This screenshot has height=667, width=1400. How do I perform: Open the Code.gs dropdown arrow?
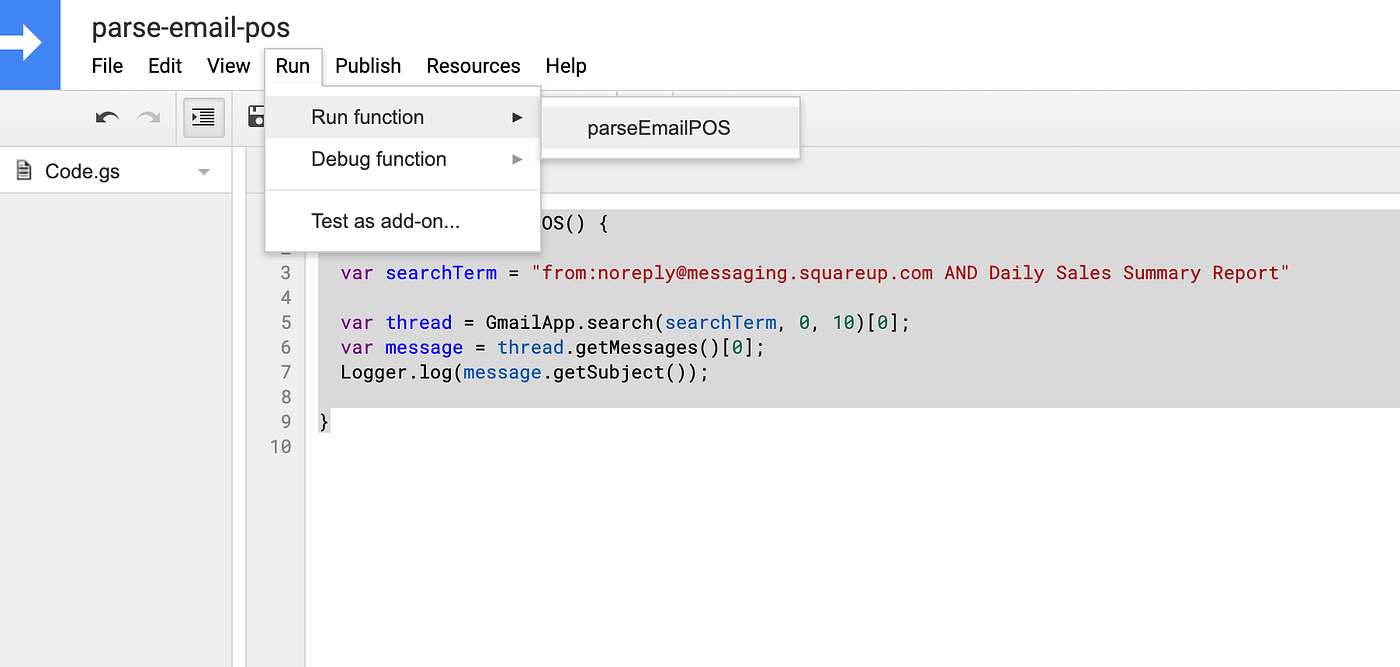pos(204,170)
